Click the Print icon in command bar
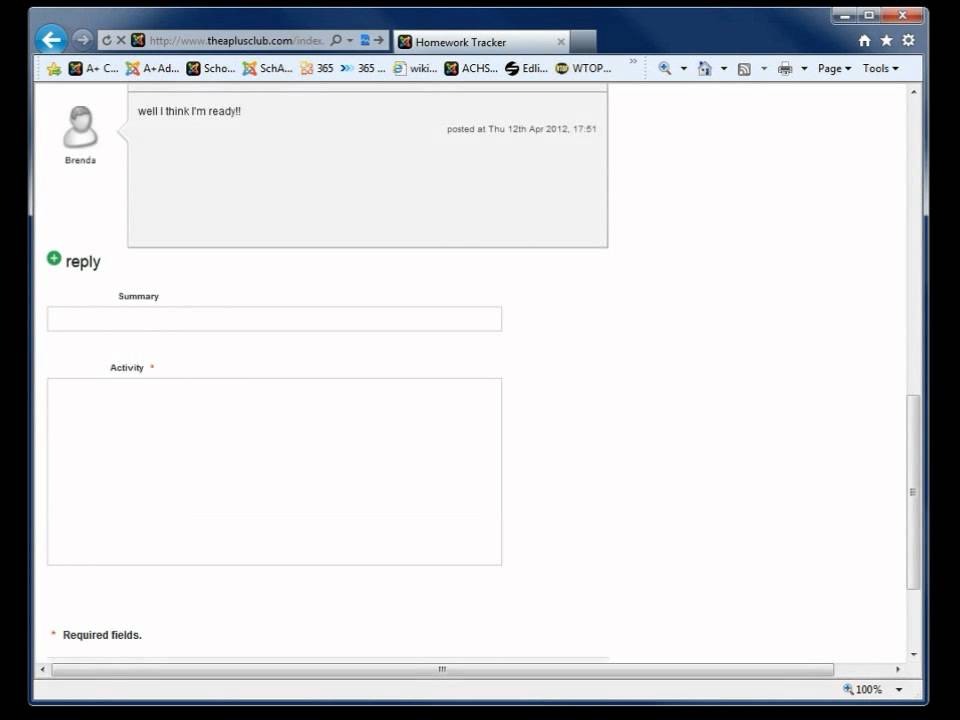The width and height of the screenshot is (960, 720). (x=785, y=69)
